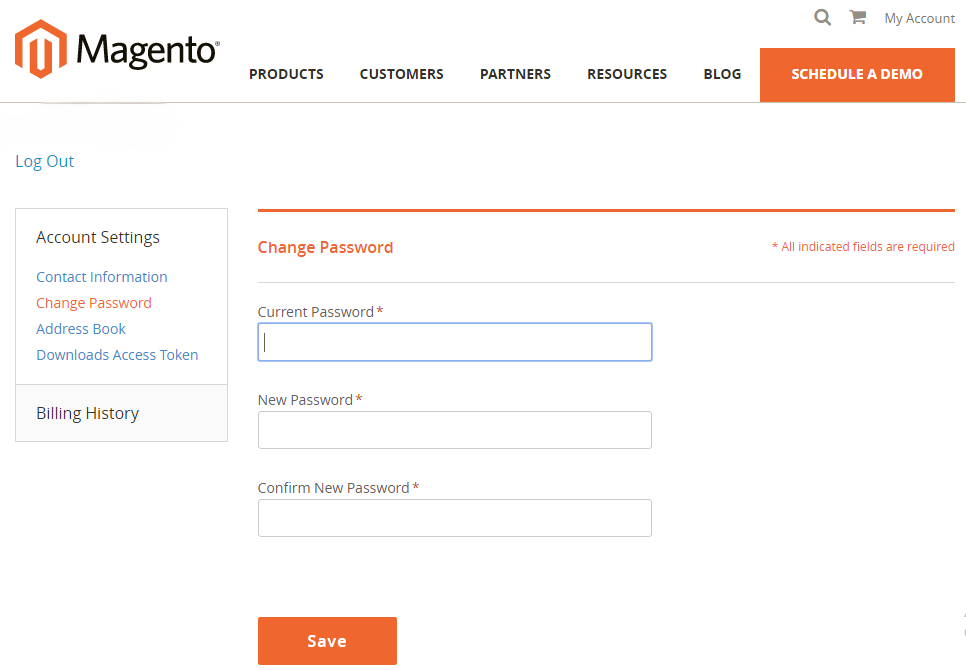Focus the New Password field
The image size is (966, 670).
455,430
